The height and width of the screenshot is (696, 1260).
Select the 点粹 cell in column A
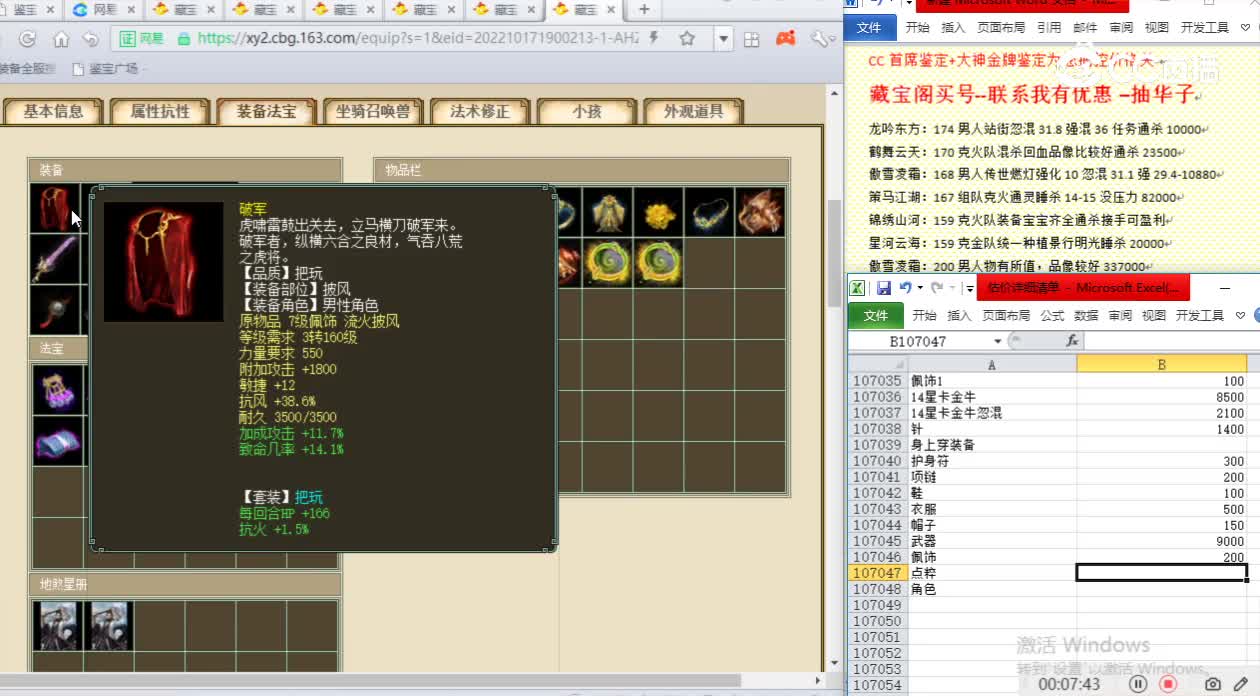992,573
